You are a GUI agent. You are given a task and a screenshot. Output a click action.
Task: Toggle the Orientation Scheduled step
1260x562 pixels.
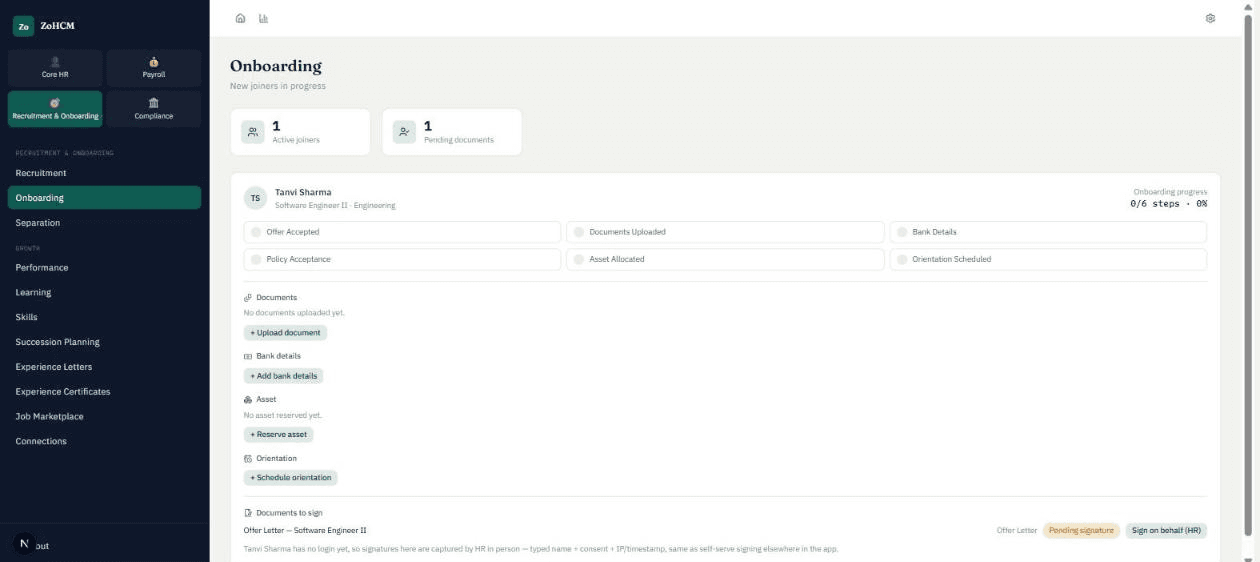point(1048,259)
